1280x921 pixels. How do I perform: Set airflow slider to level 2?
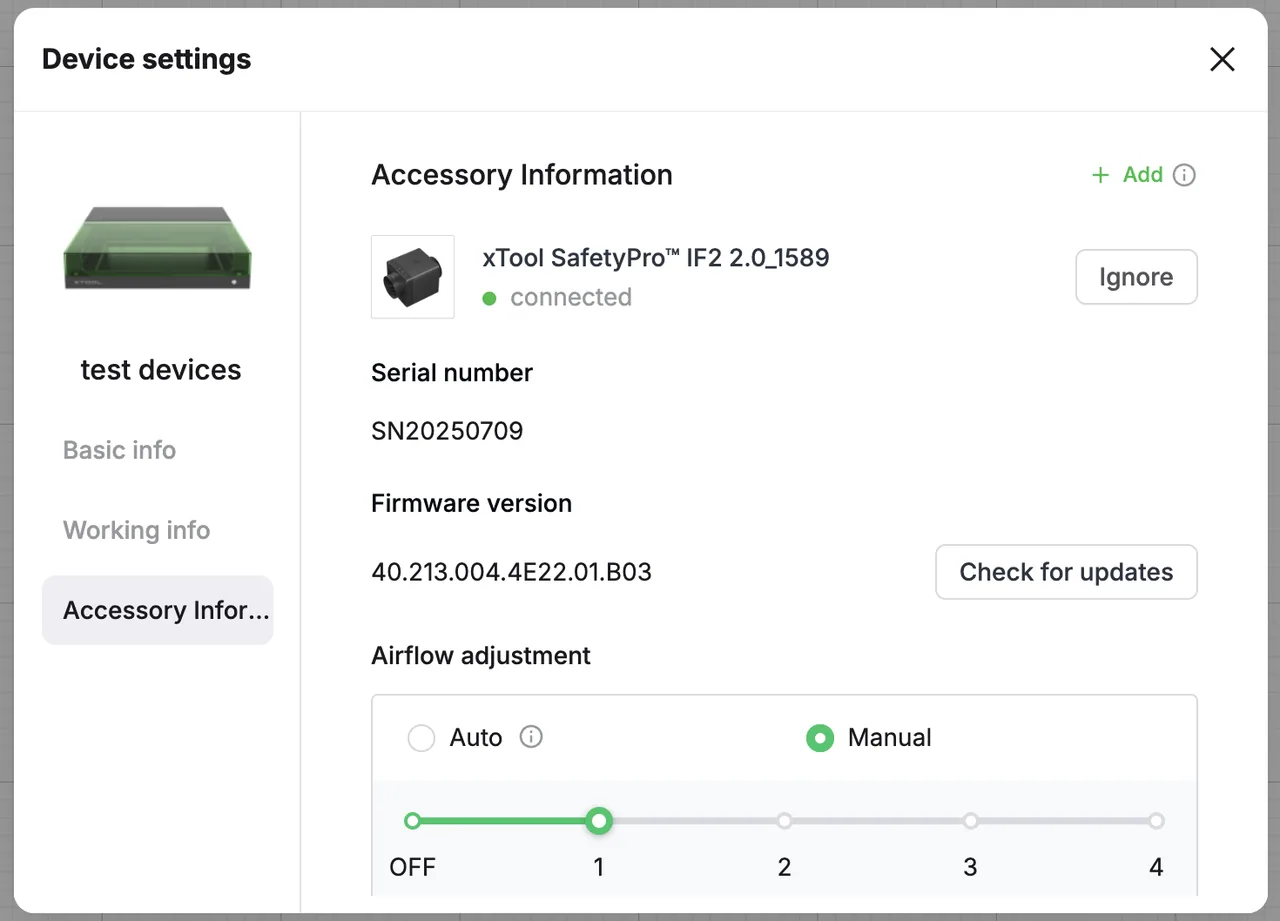[784, 821]
